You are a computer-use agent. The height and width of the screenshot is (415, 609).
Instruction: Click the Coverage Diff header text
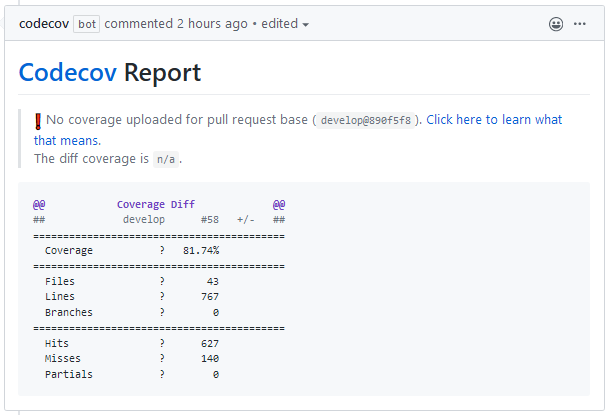156,204
